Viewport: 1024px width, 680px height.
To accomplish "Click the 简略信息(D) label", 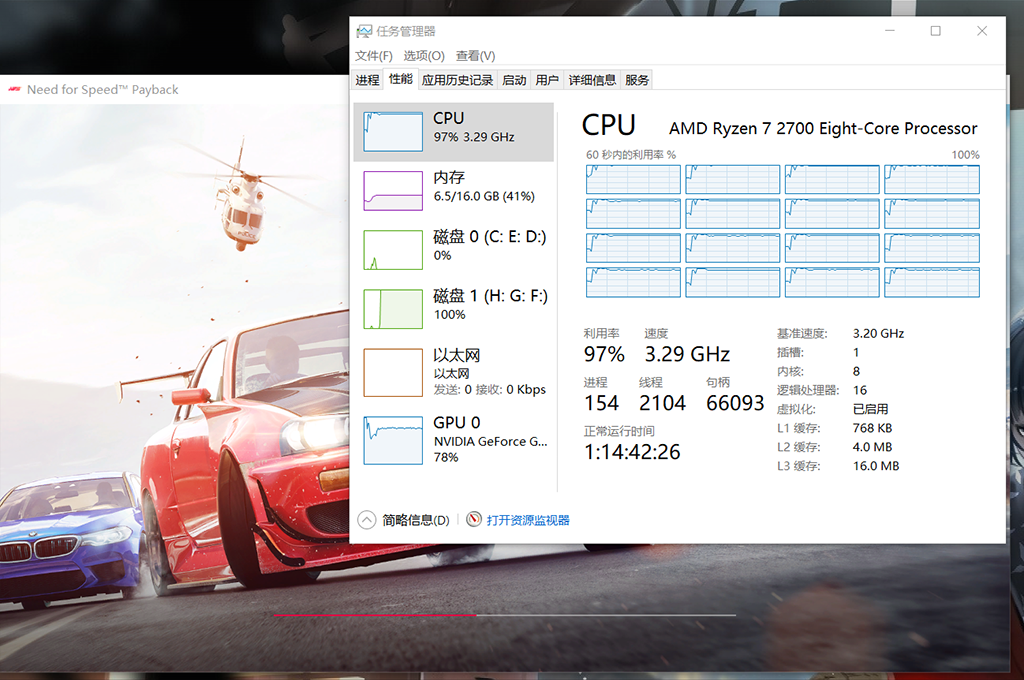I will pos(416,520).
